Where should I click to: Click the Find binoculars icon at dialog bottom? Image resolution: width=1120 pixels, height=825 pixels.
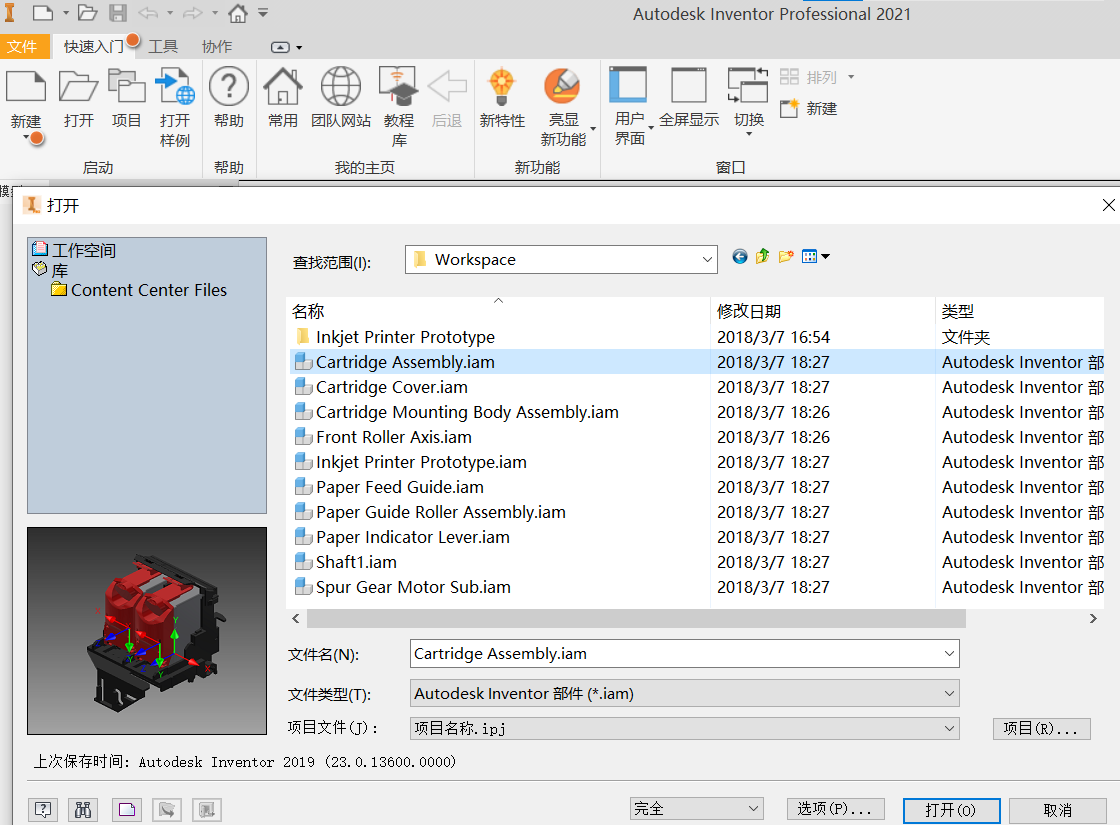click(x=84, y=809)
